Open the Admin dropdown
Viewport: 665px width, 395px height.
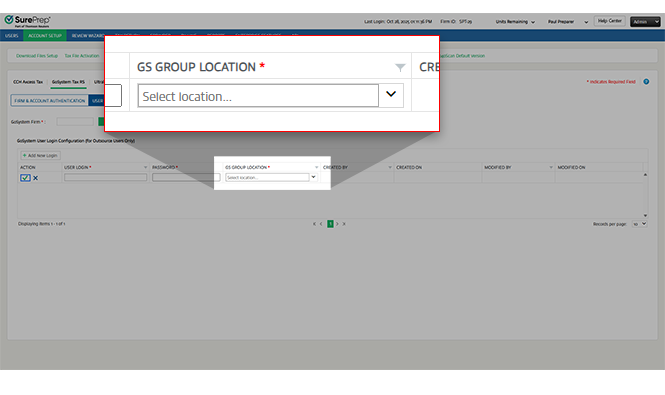(645, 22)
